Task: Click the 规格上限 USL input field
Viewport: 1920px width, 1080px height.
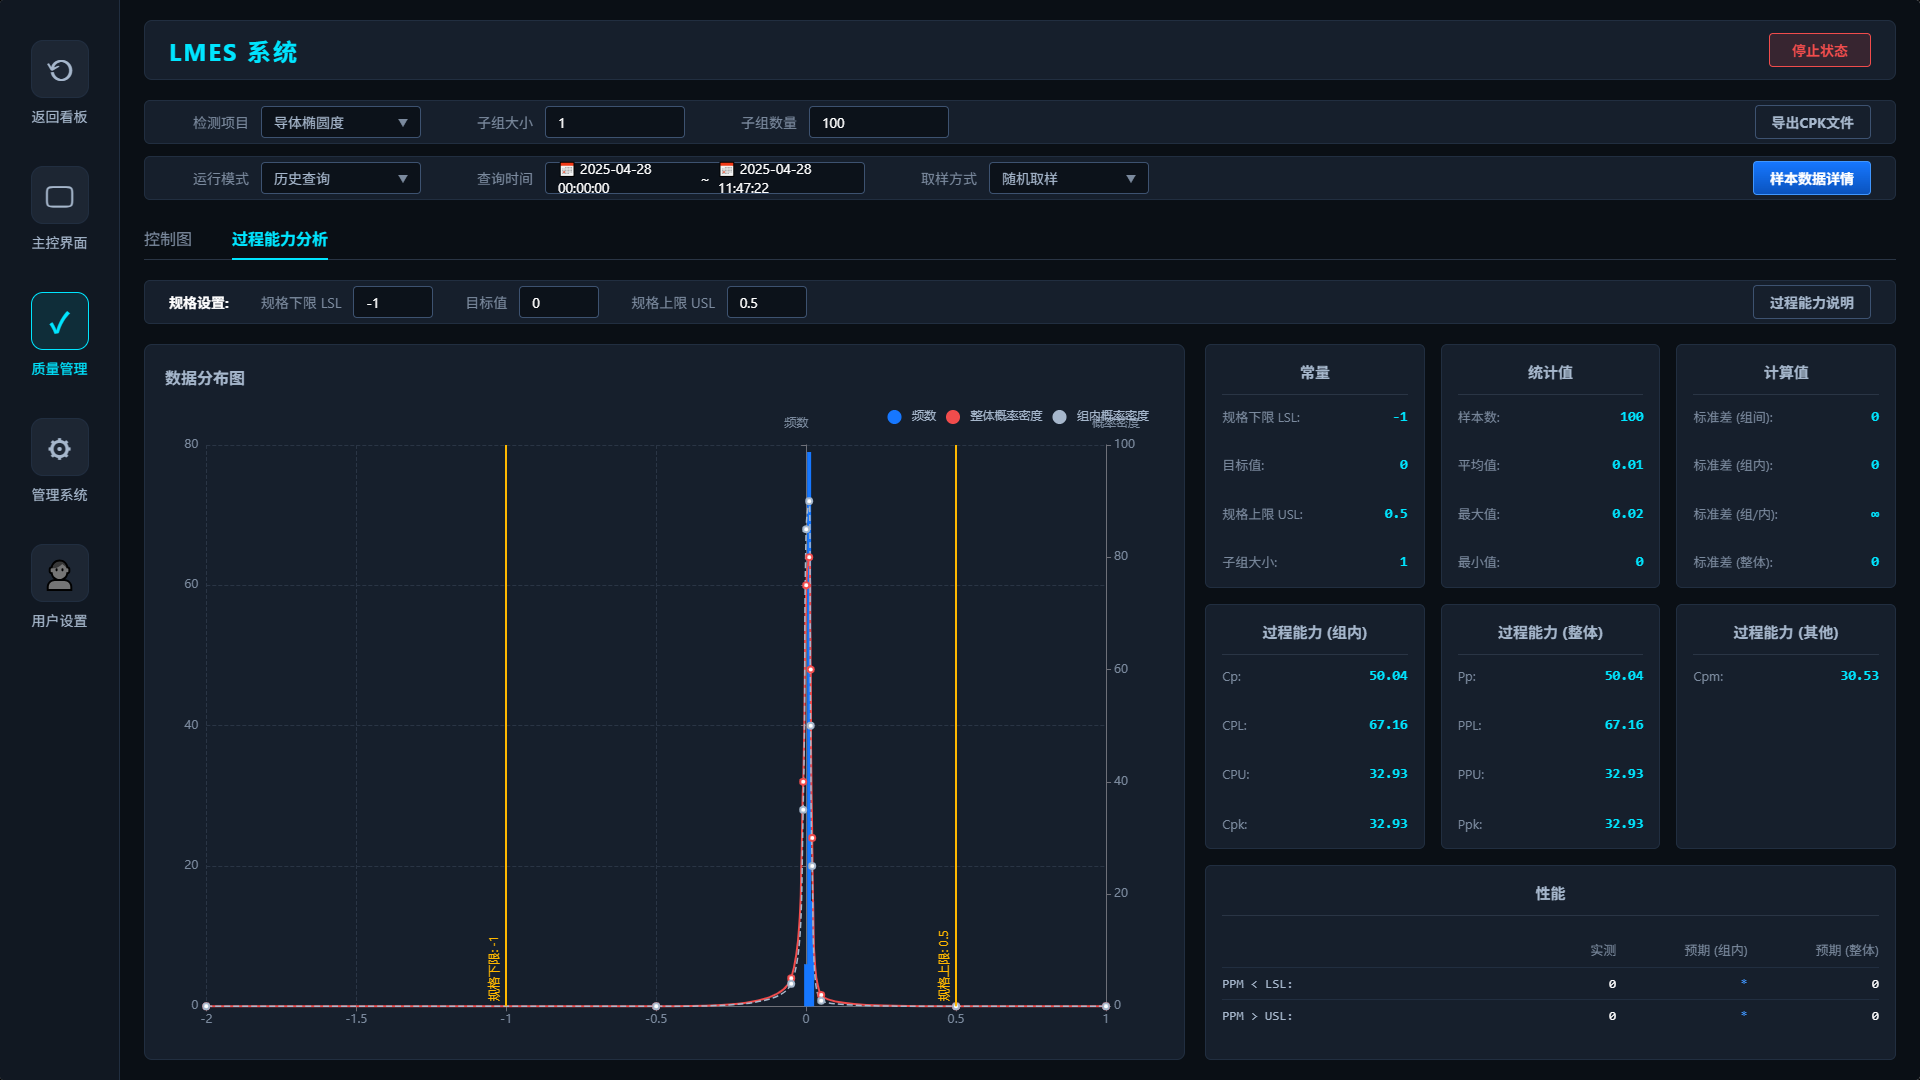Action: point(767,303)
